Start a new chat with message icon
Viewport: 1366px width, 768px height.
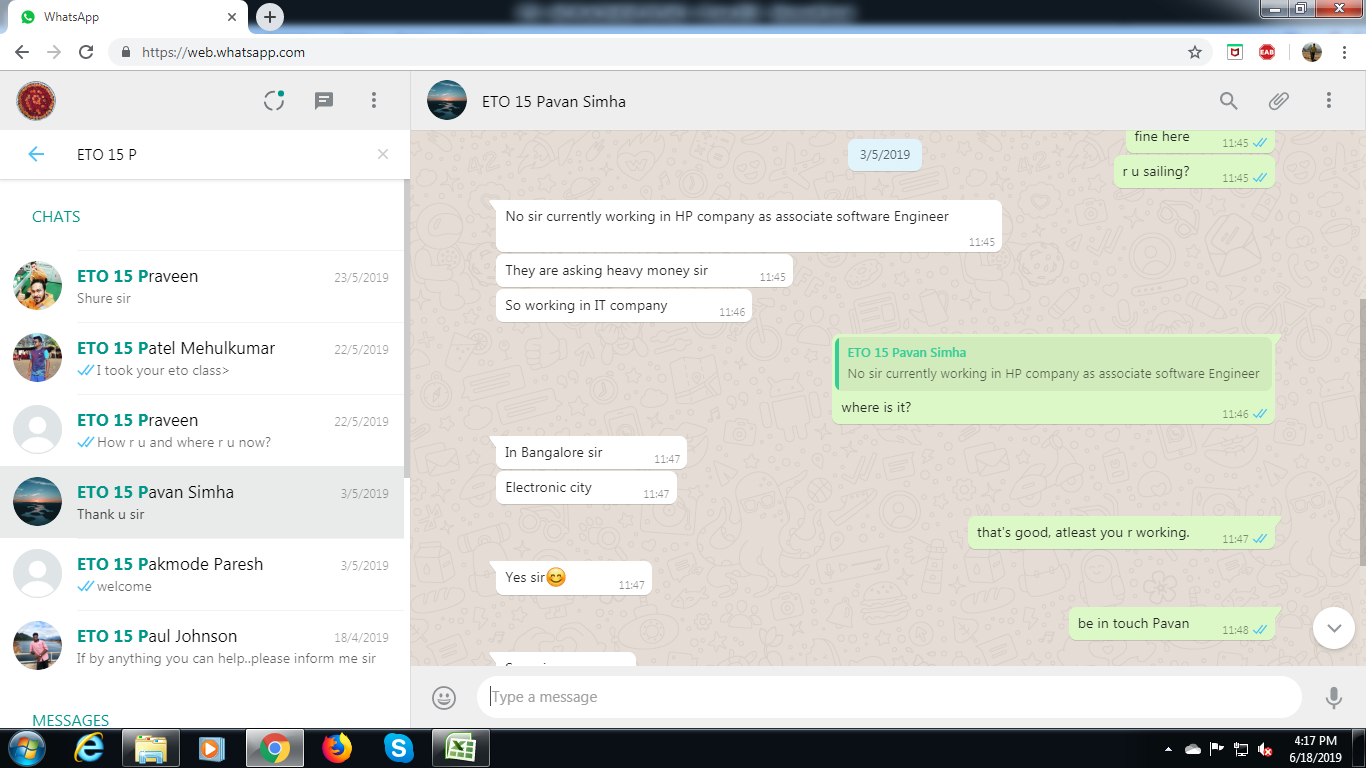click(324, 100)
